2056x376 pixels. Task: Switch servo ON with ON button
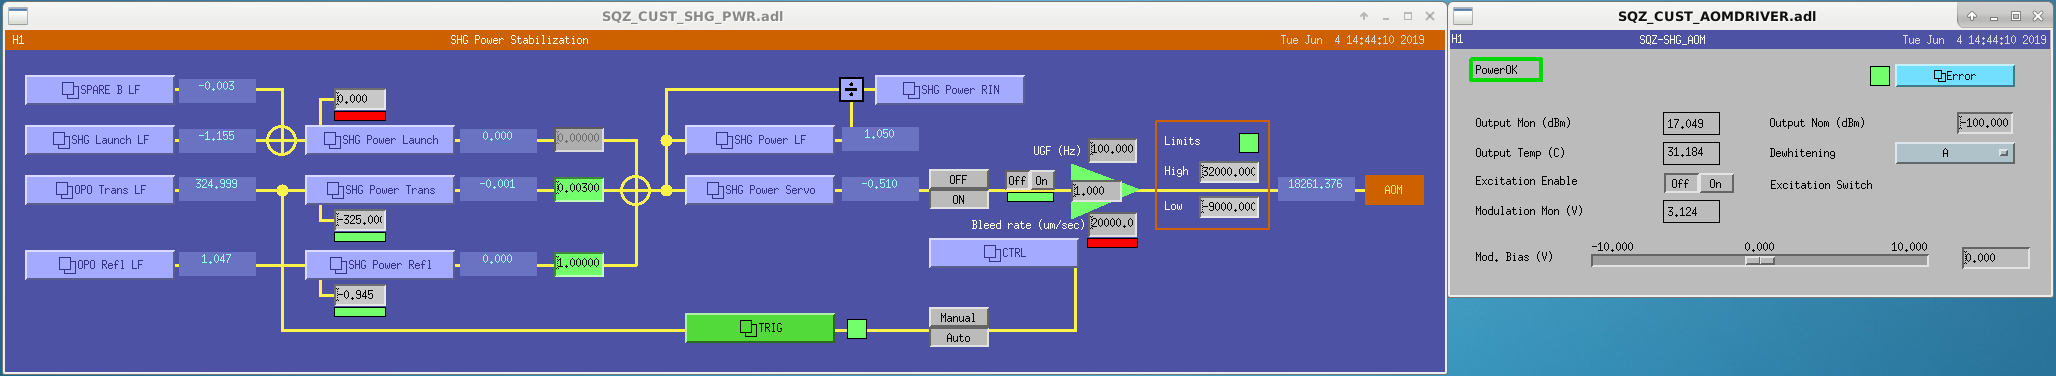(959, 200)
